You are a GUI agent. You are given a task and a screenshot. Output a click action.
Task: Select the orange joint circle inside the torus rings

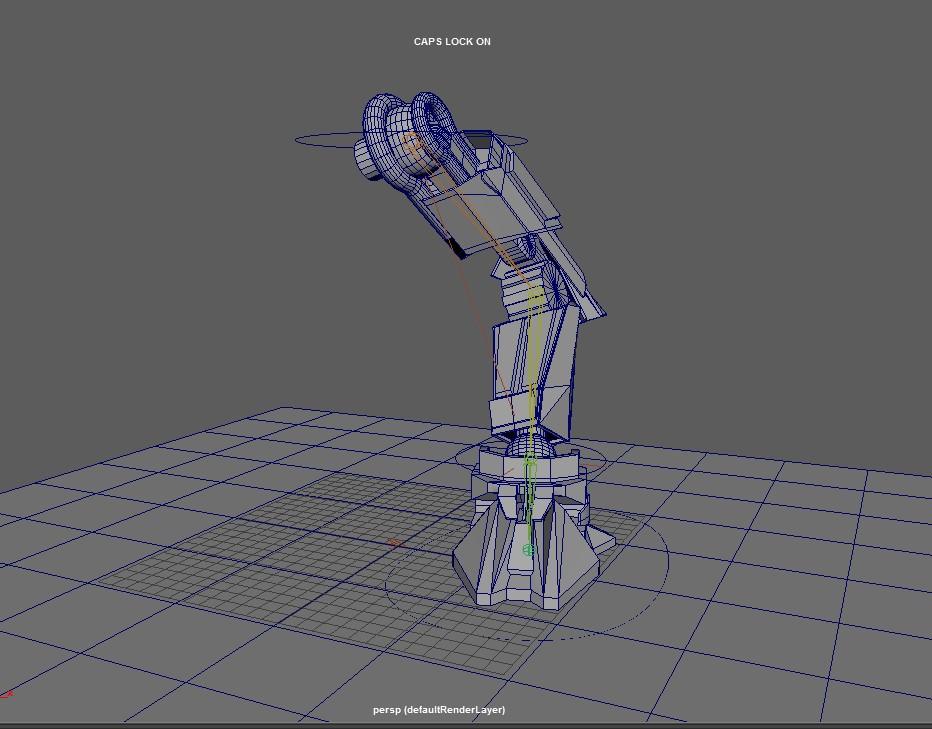pyautogui.click(x=410, y=142)
